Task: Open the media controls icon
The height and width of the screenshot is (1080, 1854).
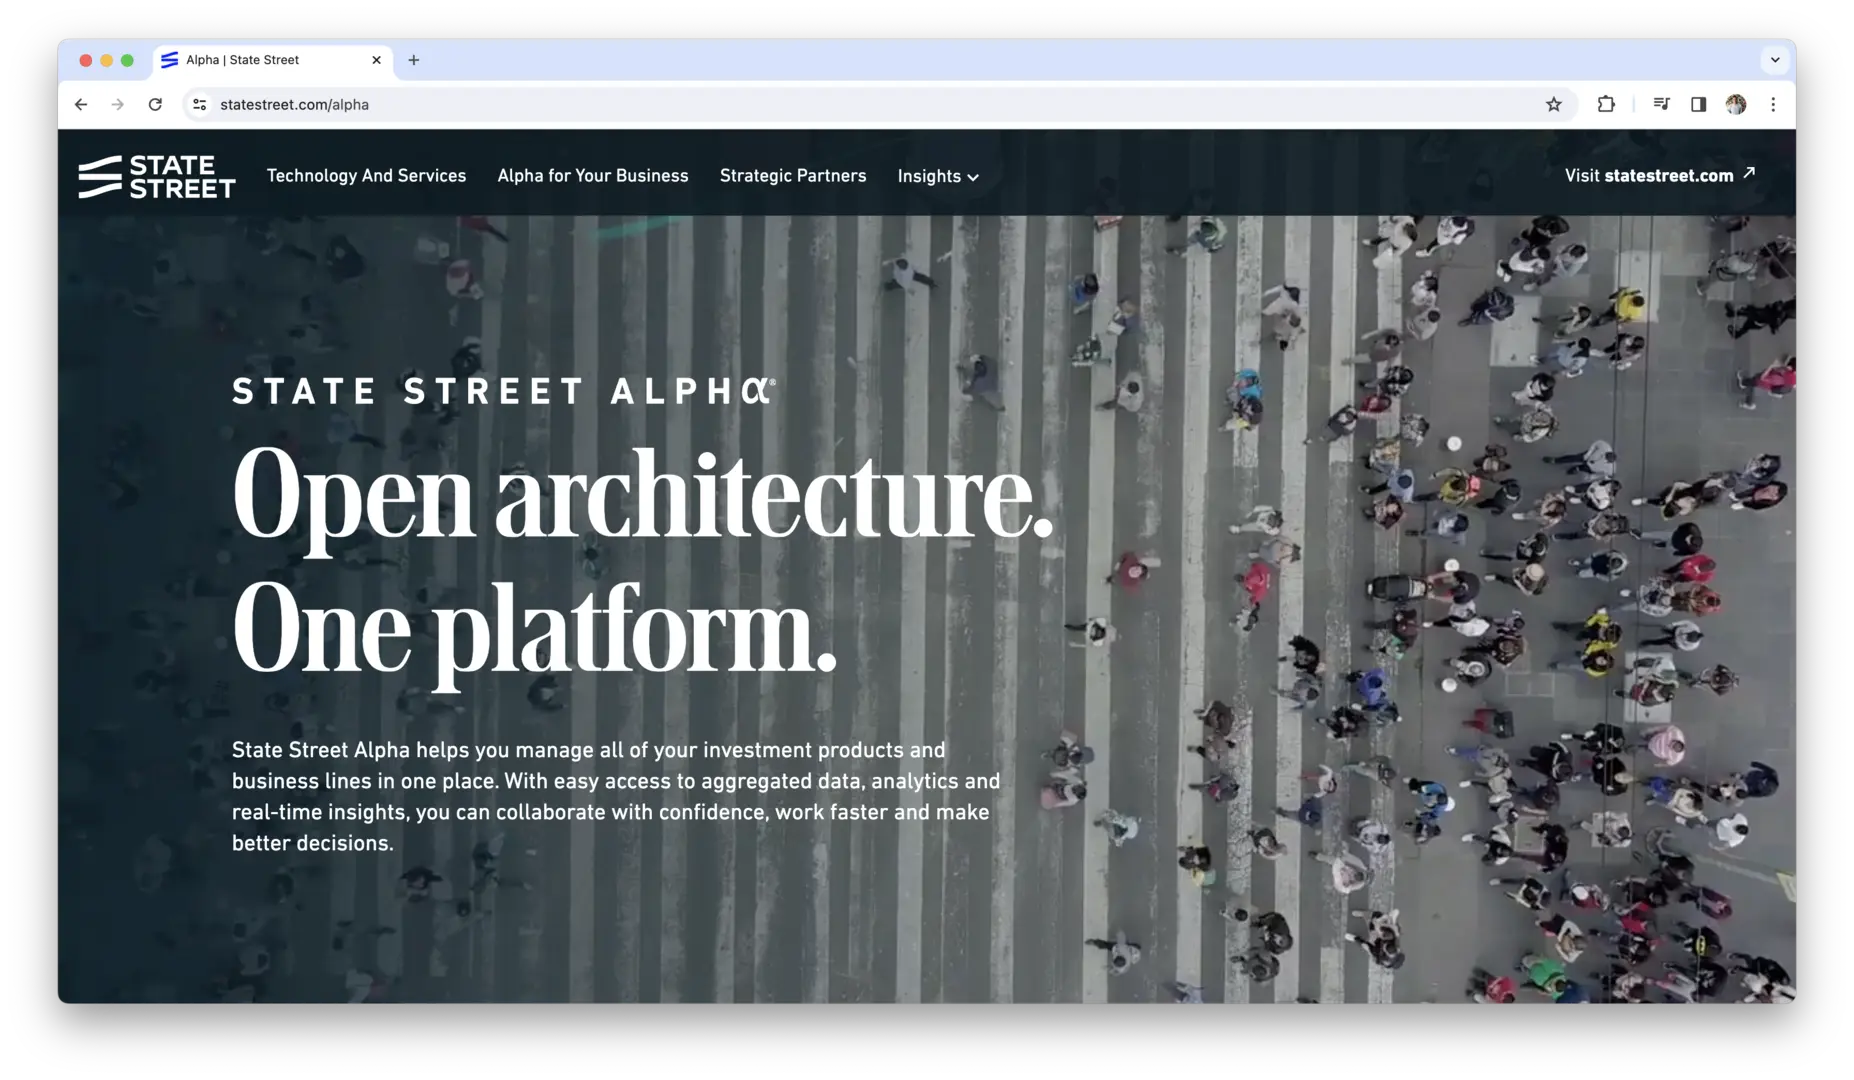Action: 1661,104
